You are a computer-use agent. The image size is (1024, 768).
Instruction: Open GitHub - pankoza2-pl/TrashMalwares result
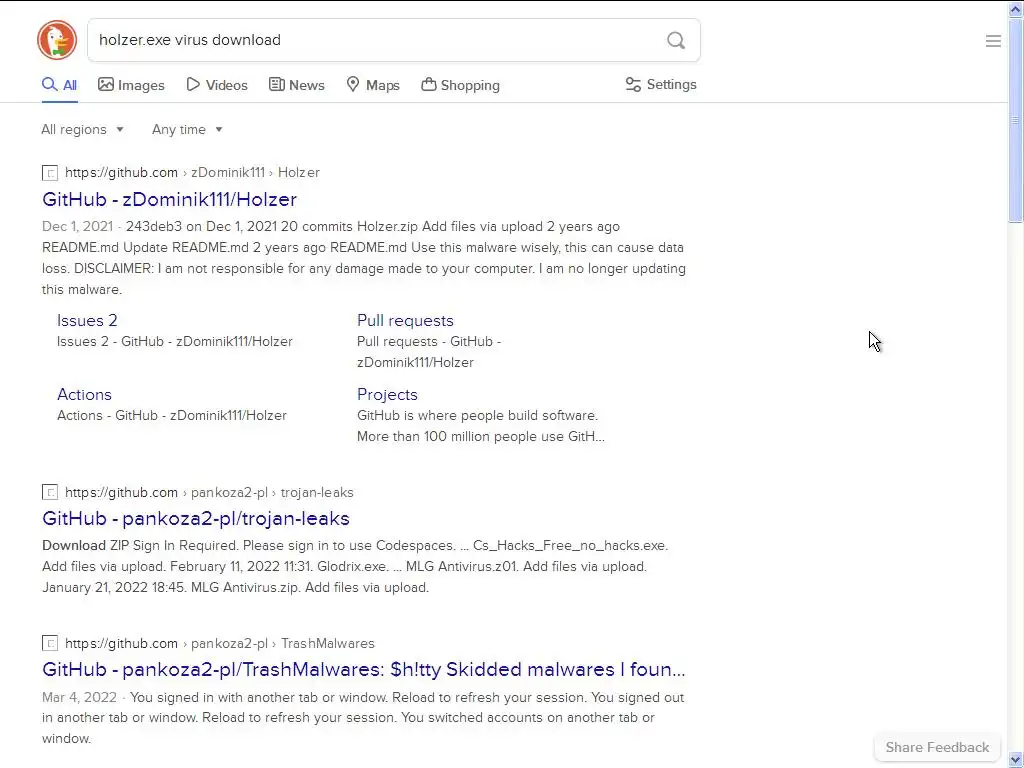pyautogui.click(x=364, y=669)
